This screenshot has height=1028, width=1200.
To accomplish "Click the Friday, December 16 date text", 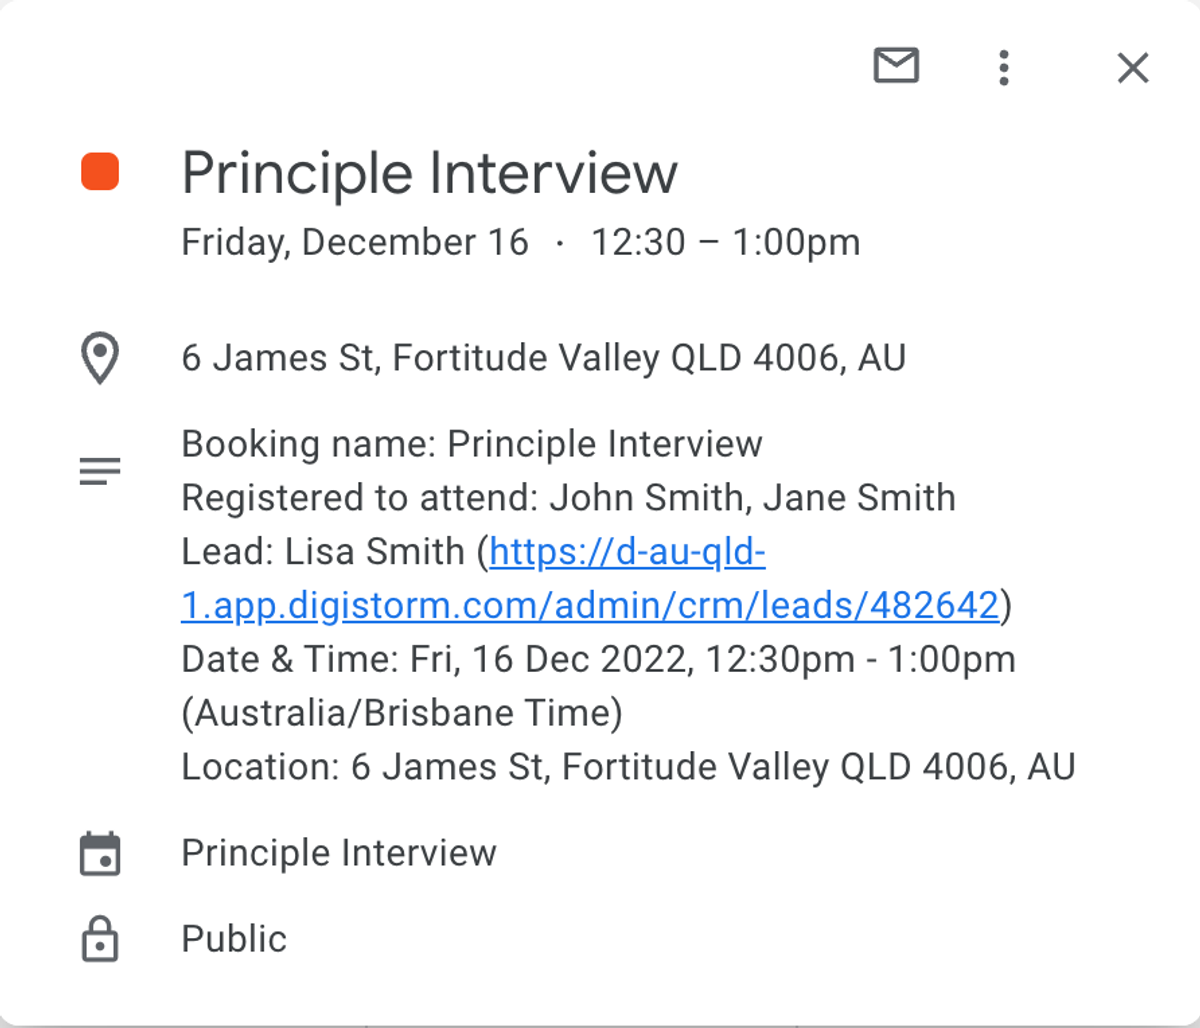I will (x=355, y=243).
